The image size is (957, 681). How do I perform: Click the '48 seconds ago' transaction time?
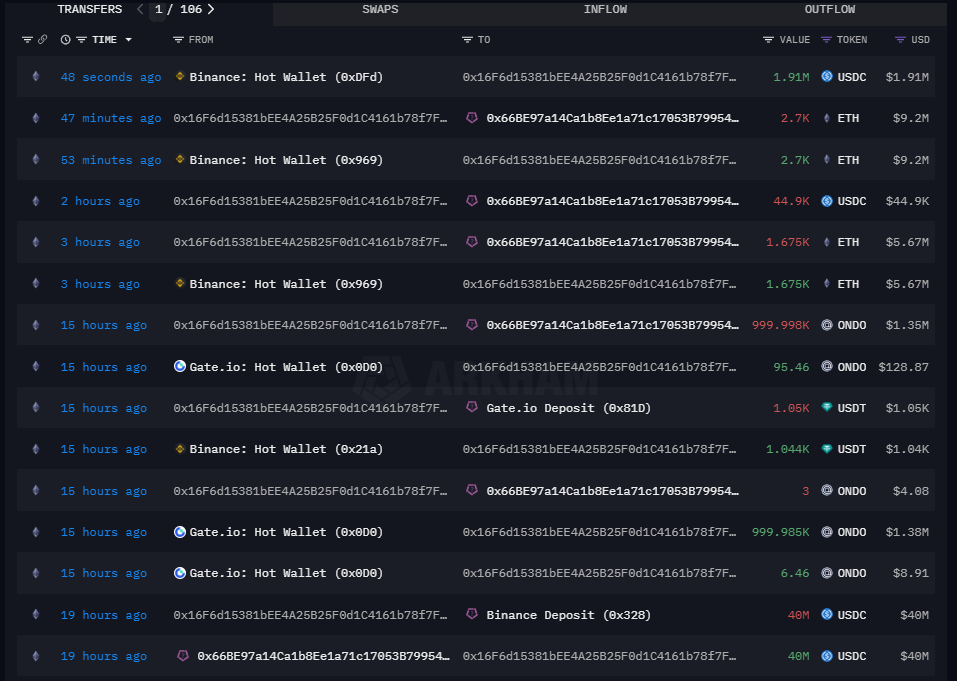pyautogui.click(x=110, y=77)
